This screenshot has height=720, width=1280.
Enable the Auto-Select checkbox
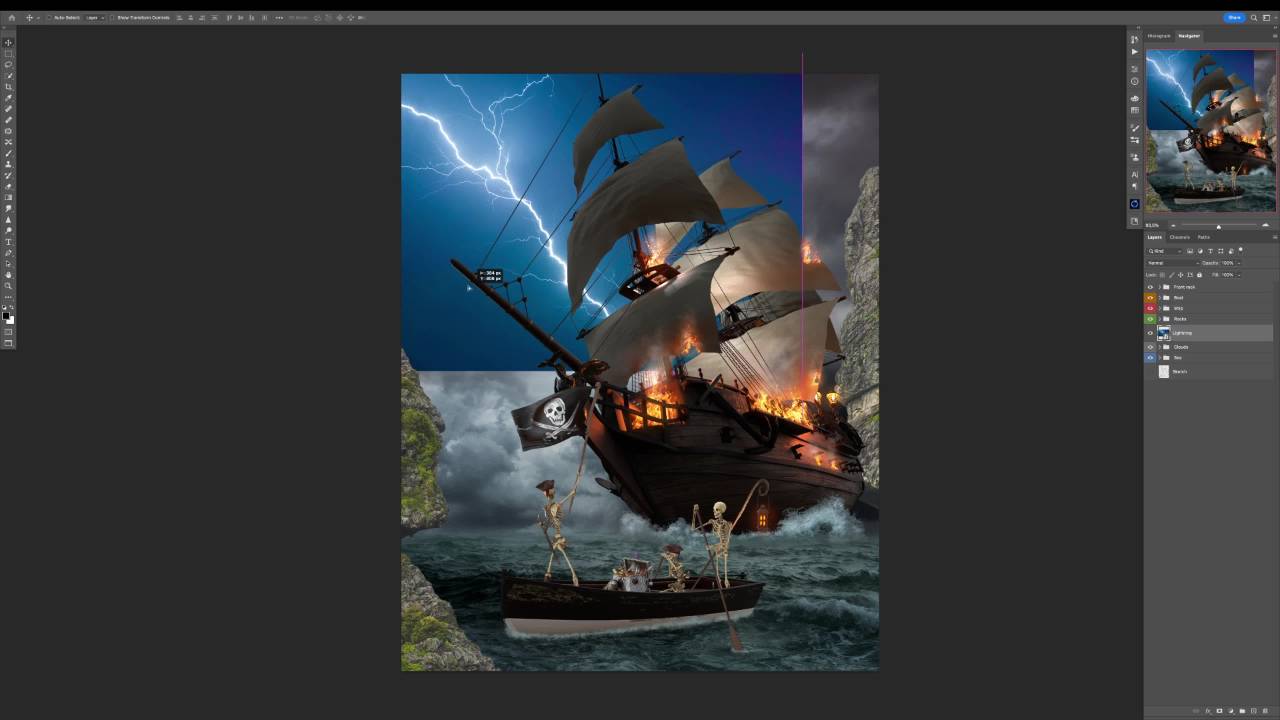point(49,18)
